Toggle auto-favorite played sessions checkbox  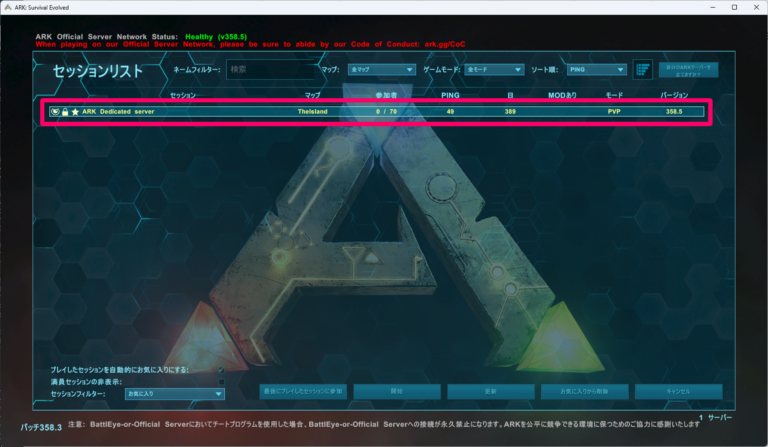point(221,370)
